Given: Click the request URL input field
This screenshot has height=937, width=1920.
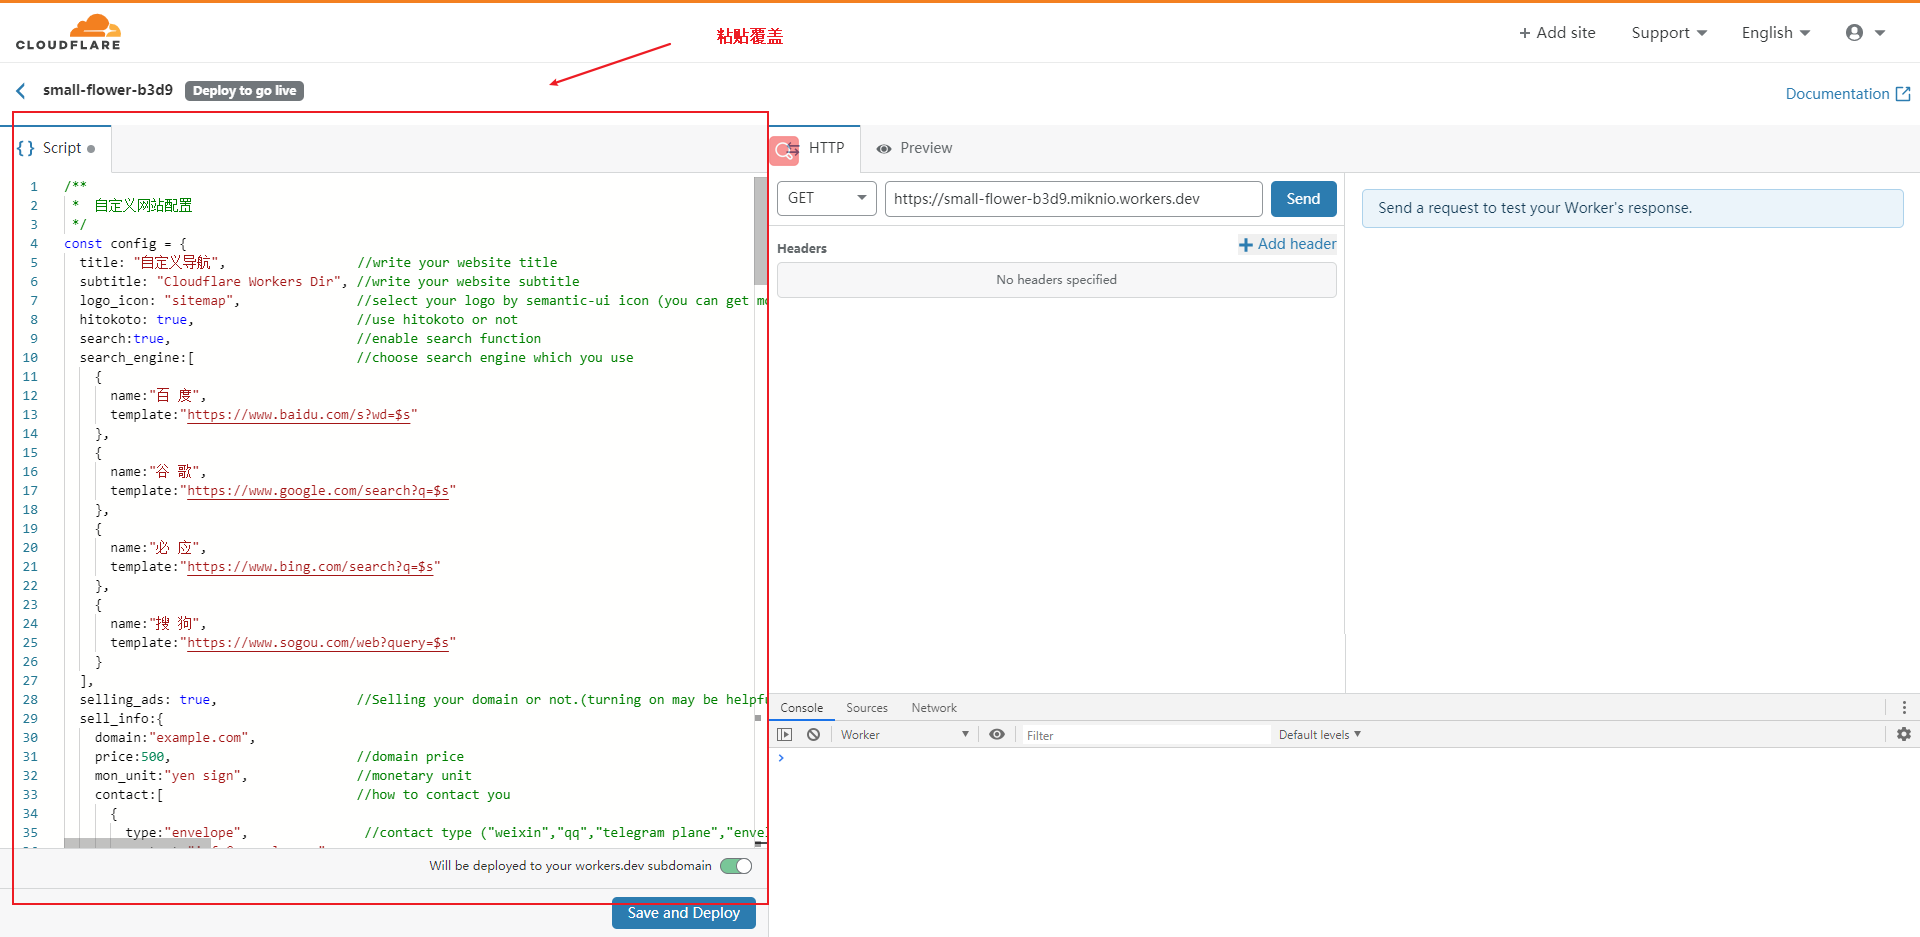Looking at the screenshot, I should point(1073,199).
